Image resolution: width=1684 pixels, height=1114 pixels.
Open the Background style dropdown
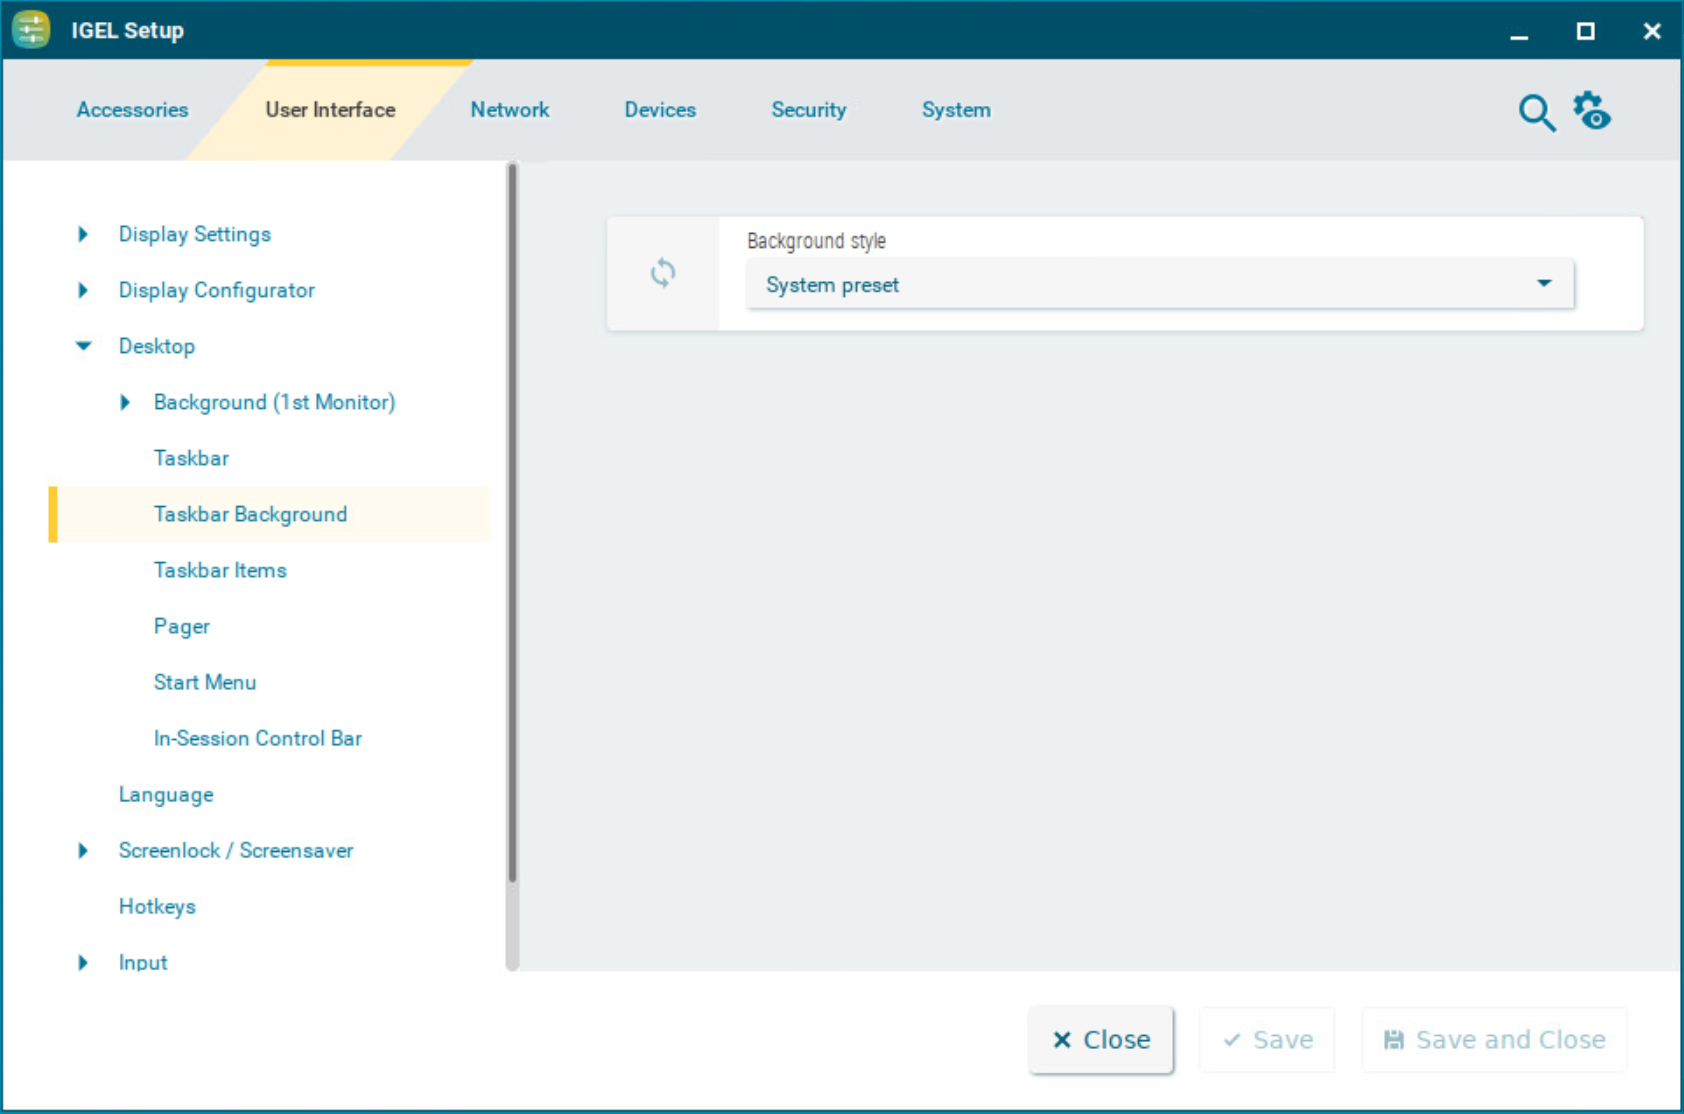[x=1160, y=285]
